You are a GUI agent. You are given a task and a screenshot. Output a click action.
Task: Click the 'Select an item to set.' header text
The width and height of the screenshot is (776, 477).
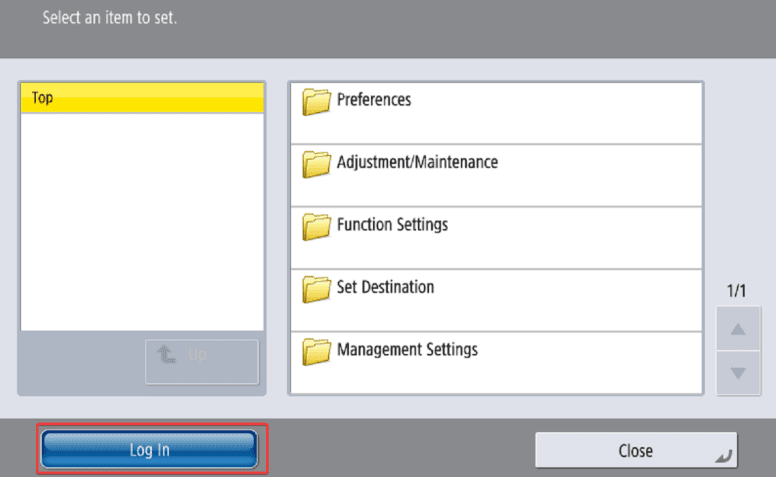[110, 18]
